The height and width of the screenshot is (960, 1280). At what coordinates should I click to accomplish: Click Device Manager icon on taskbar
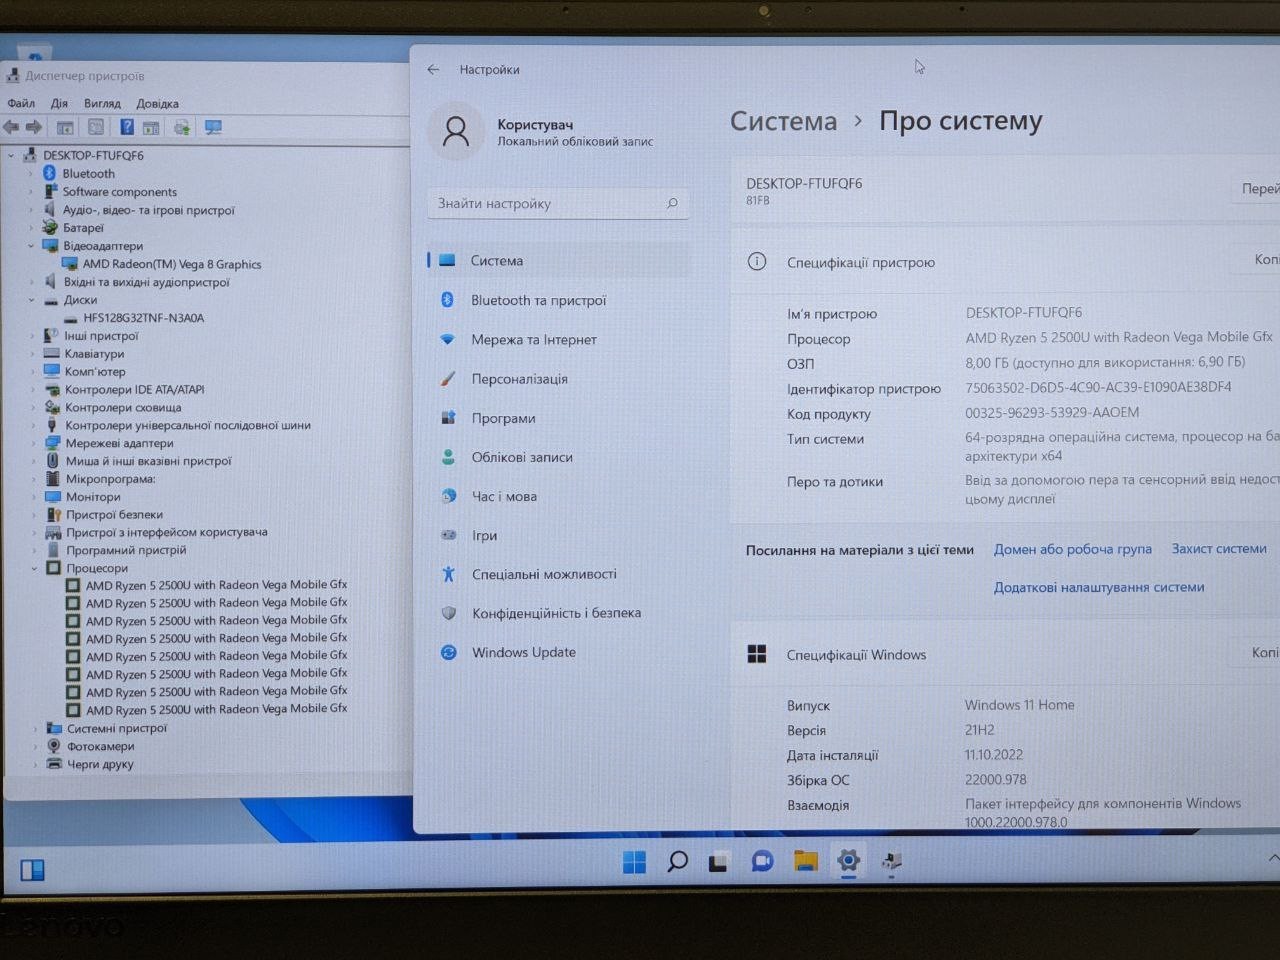[892, 861]
